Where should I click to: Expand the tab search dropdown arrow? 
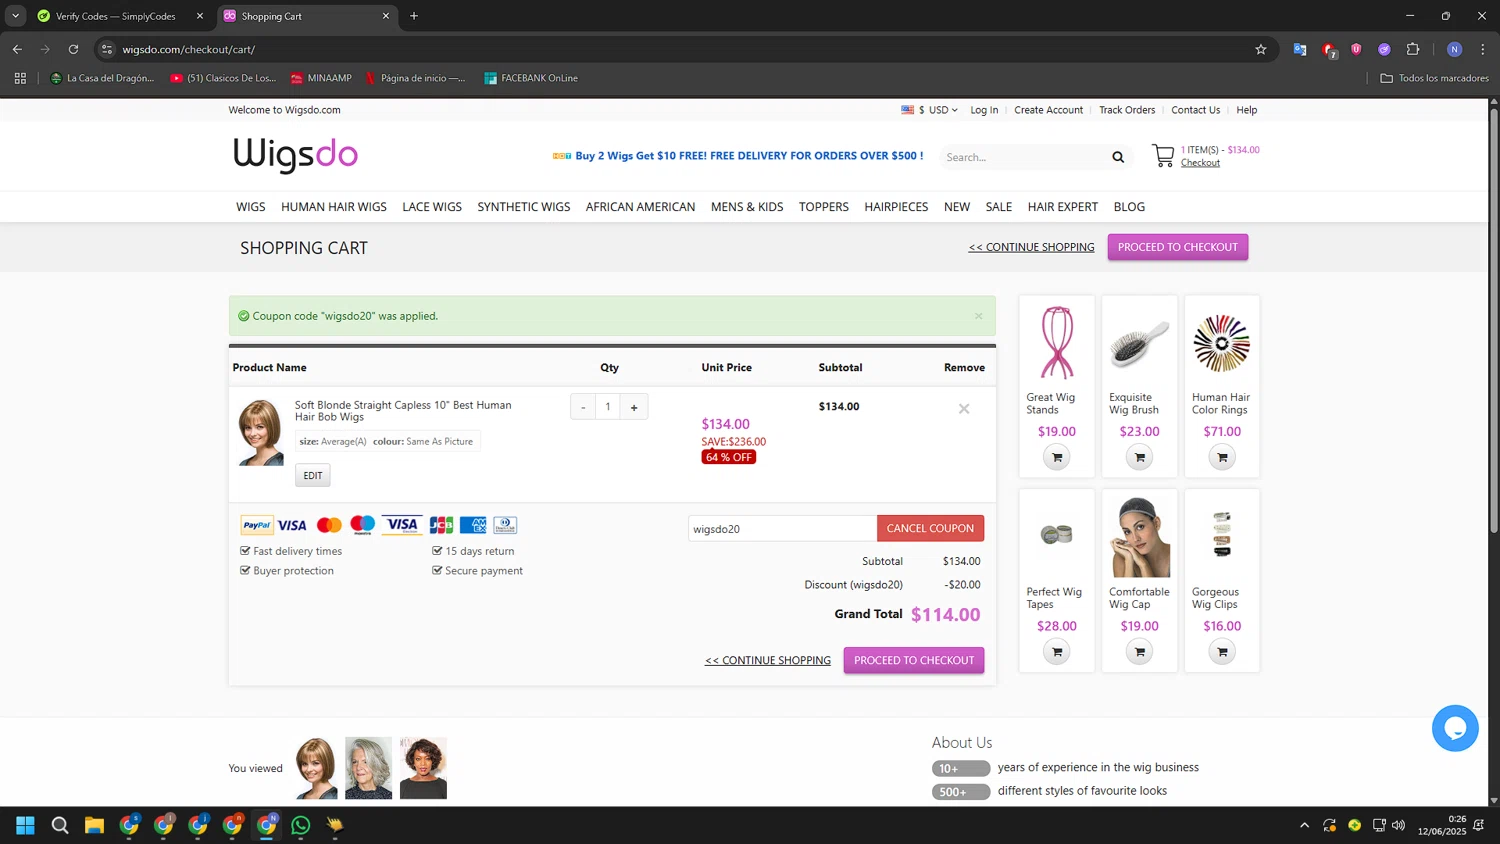[x=15, y=16]
